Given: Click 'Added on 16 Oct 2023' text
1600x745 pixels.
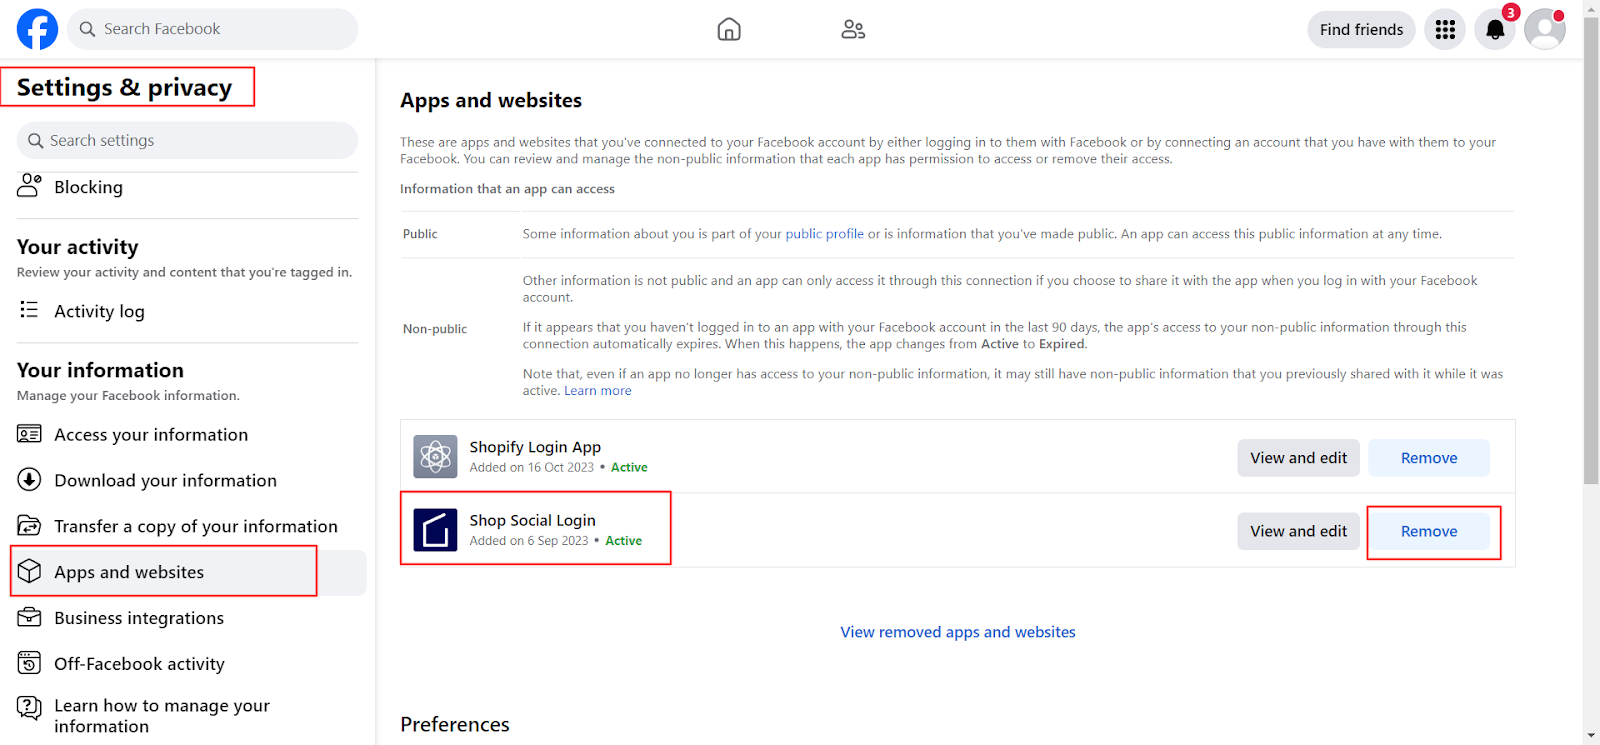Looking at the screenshot, I should [x=532, y=467].
